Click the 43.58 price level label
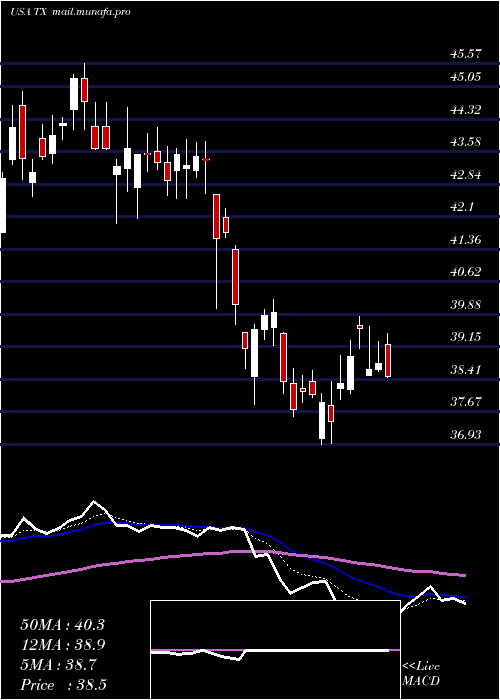Viewport: 500px width, 700px height. point(466,142)
